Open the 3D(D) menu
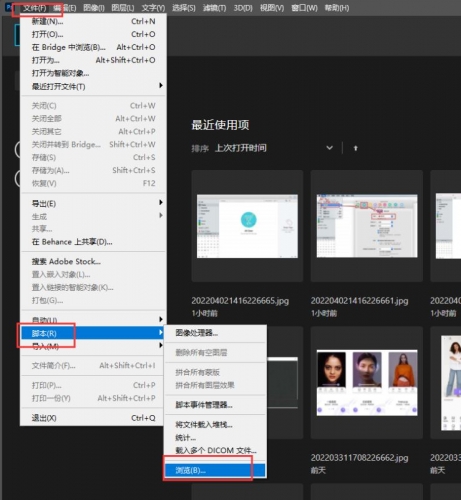This screenshot has width=461, height=500. point(243,8)
